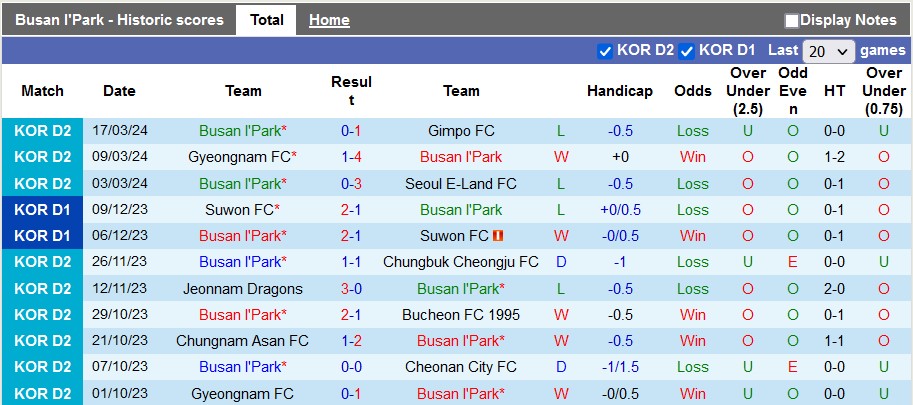Open Bucheon FC 1995 team link
This screenshot has height=405, width=913.
pyautogui.click(x=461, y=315)
